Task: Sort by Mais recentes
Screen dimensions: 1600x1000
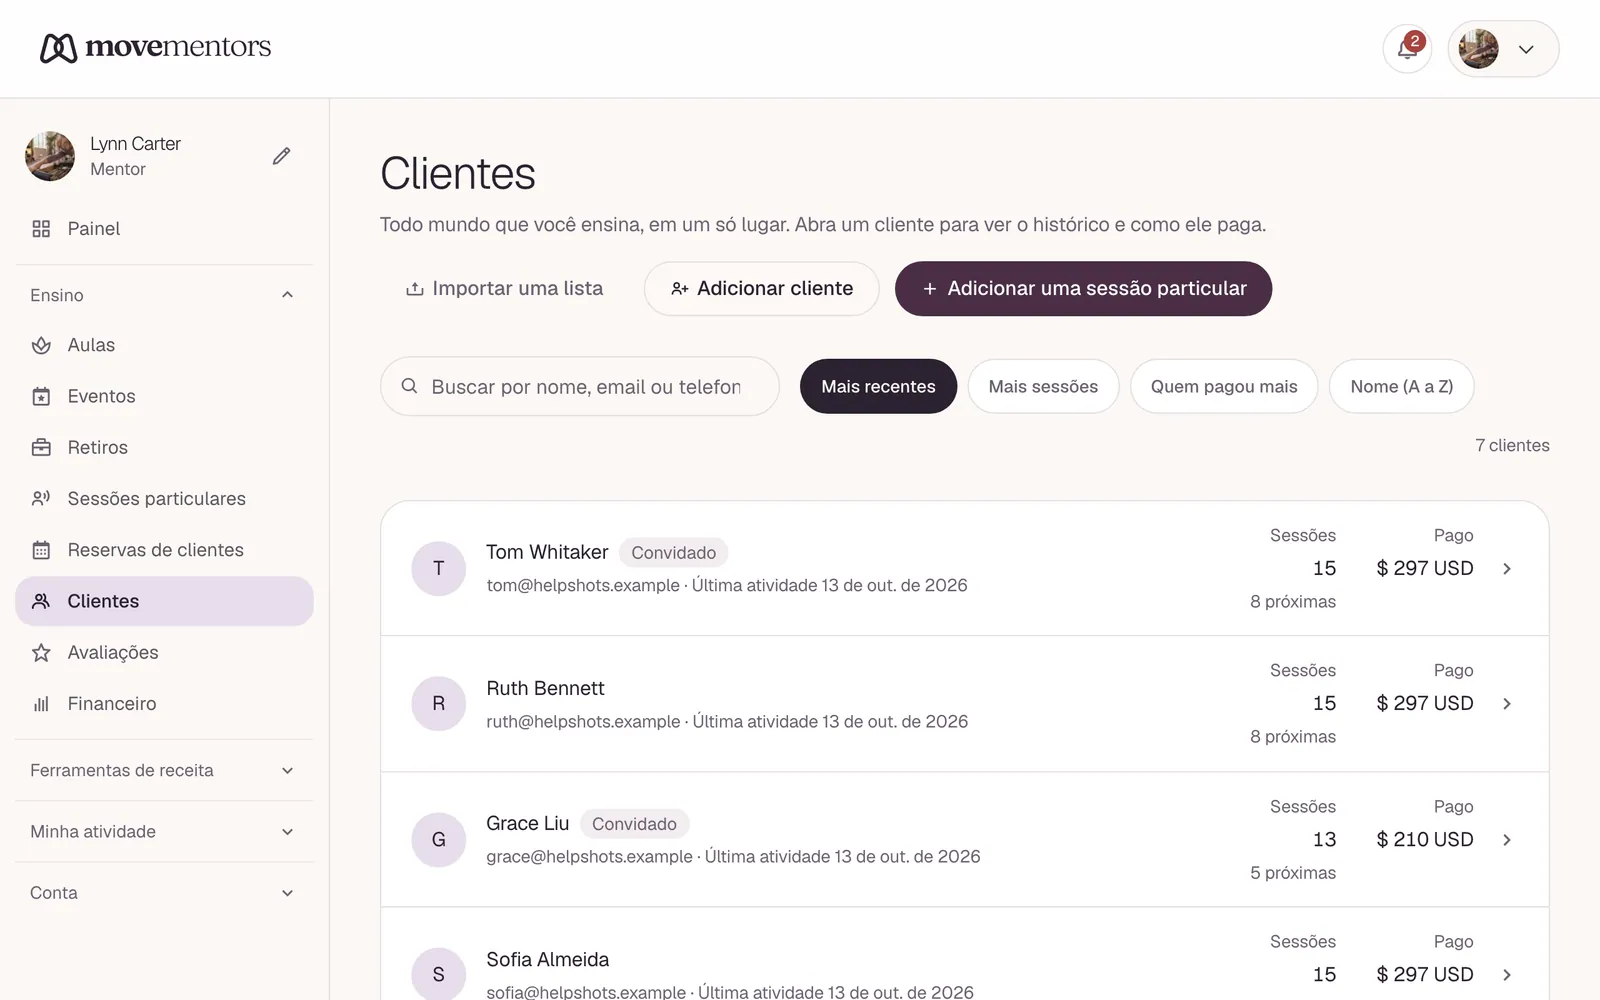Action: [878, 386]
